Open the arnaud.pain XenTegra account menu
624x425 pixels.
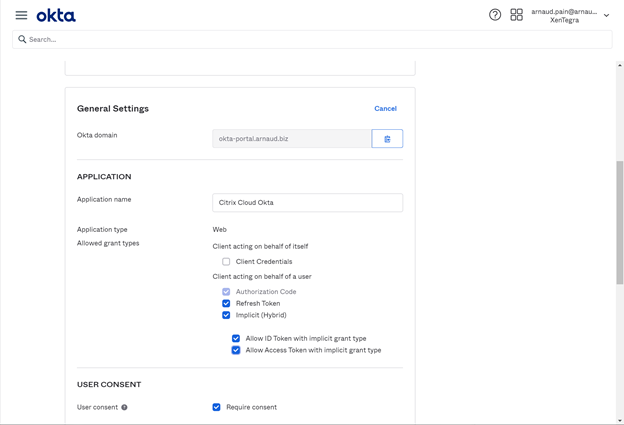coord(564,16)
